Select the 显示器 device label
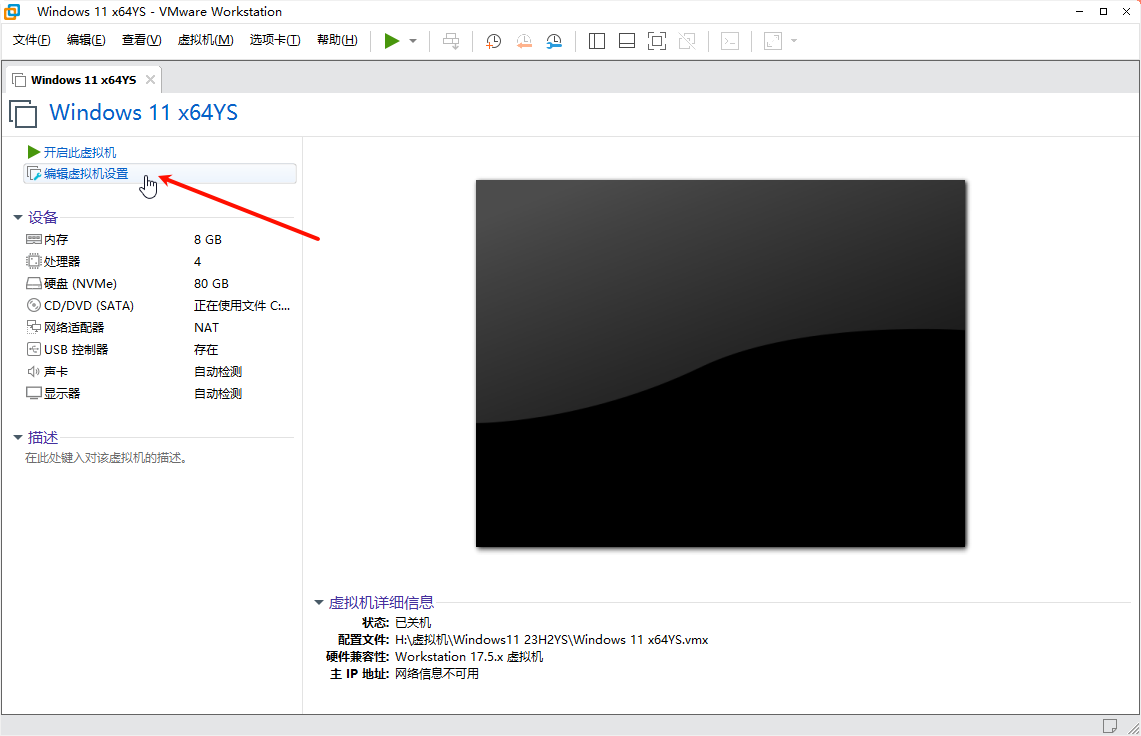The image size is (1141, 736). click(62, 393)
